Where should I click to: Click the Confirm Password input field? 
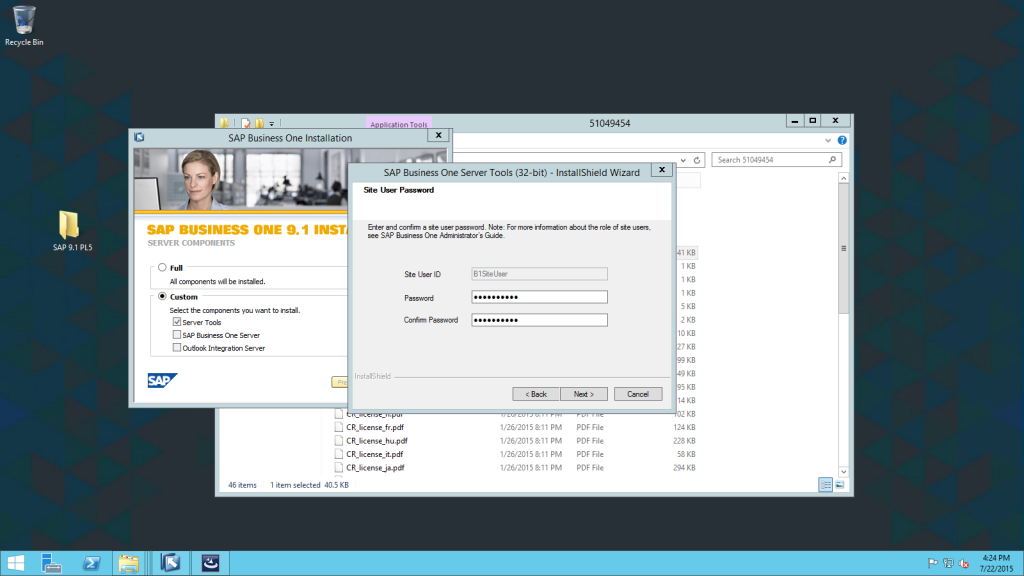[539, 320]
